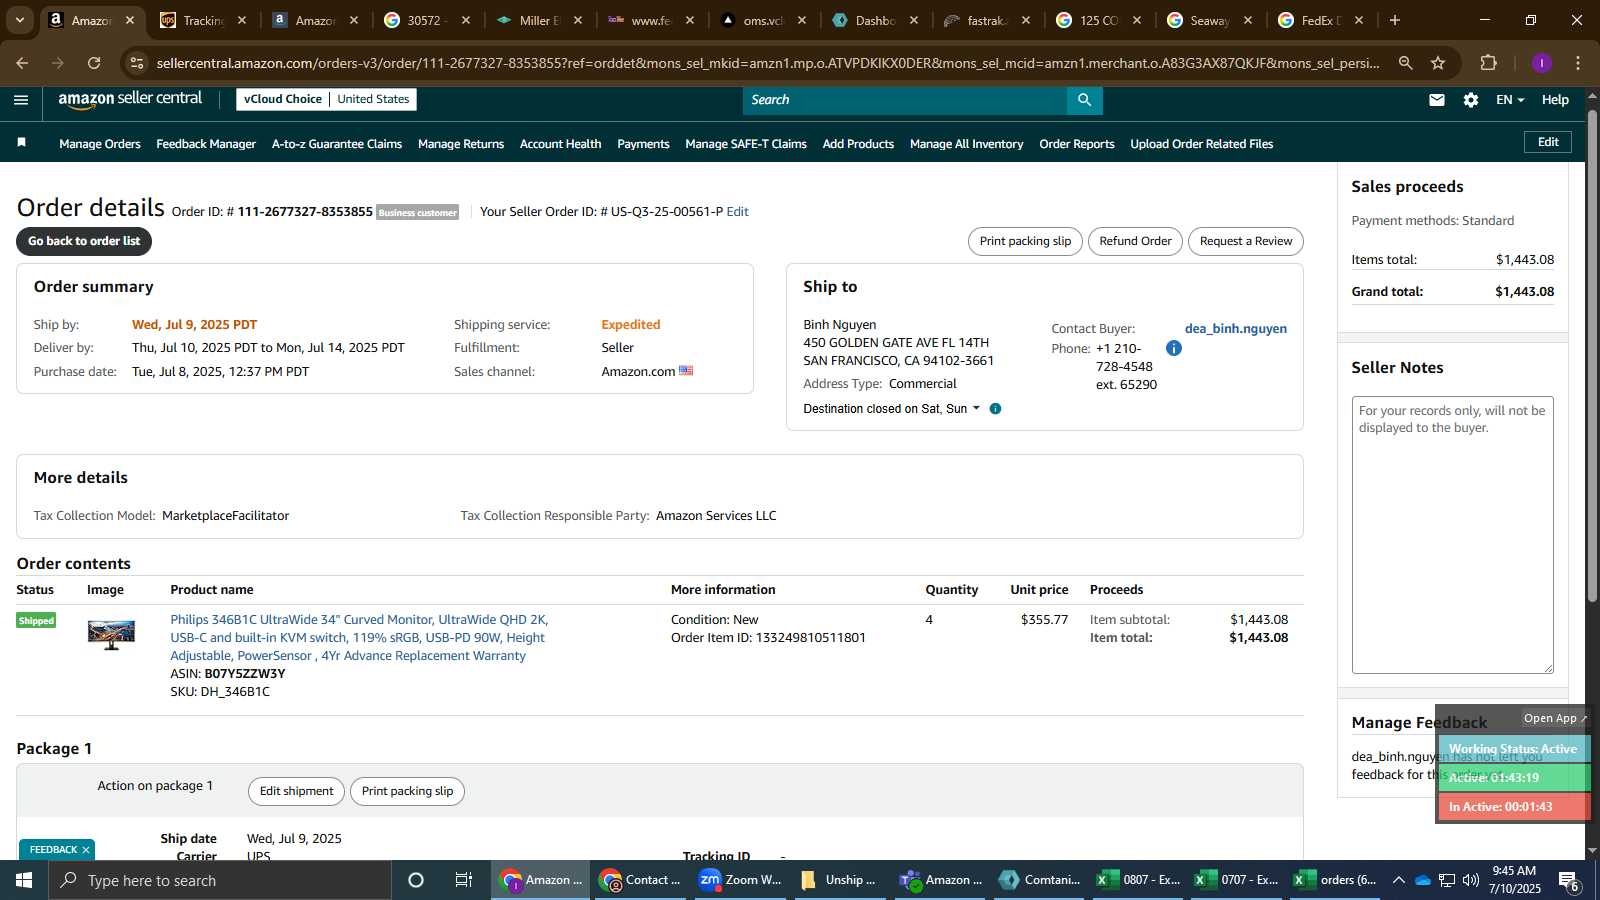Open Philips 346B1C monitor product link

point(359,638)
